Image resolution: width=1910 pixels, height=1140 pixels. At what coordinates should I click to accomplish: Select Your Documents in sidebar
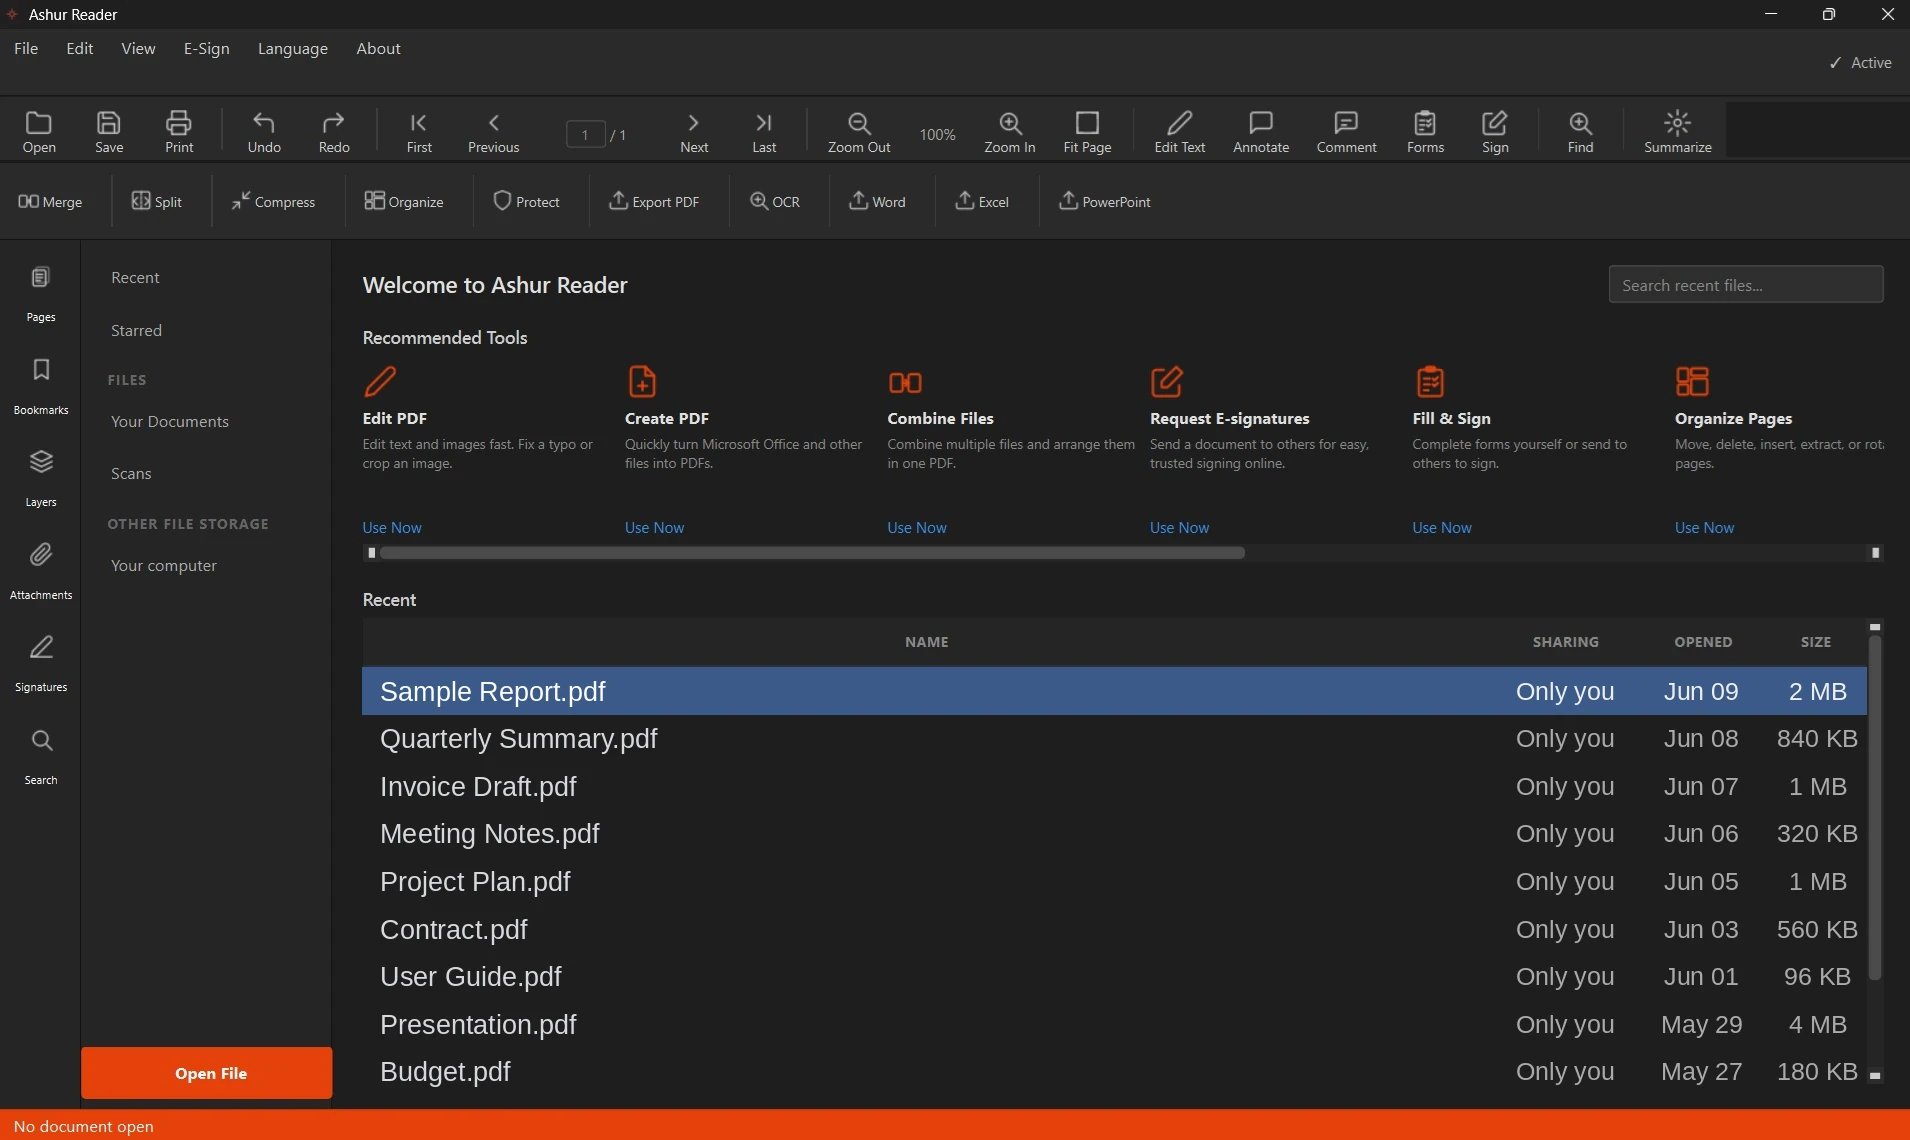pos(170,421)
